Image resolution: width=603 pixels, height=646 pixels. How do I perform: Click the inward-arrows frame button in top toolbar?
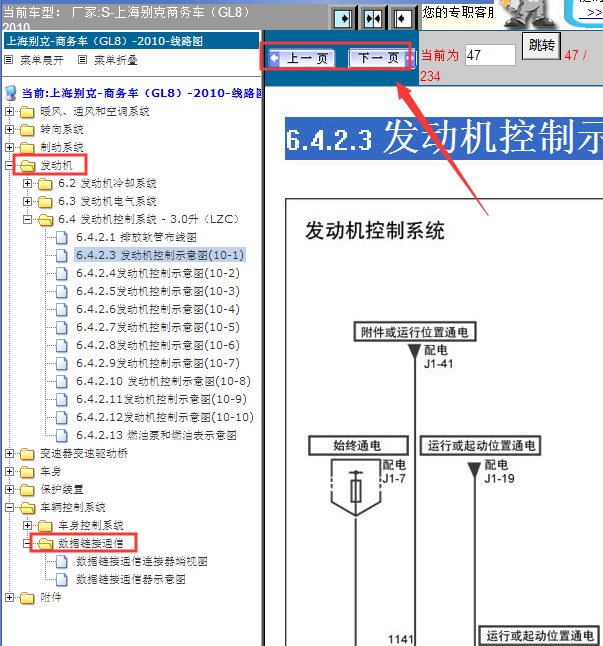coord(373,19)
